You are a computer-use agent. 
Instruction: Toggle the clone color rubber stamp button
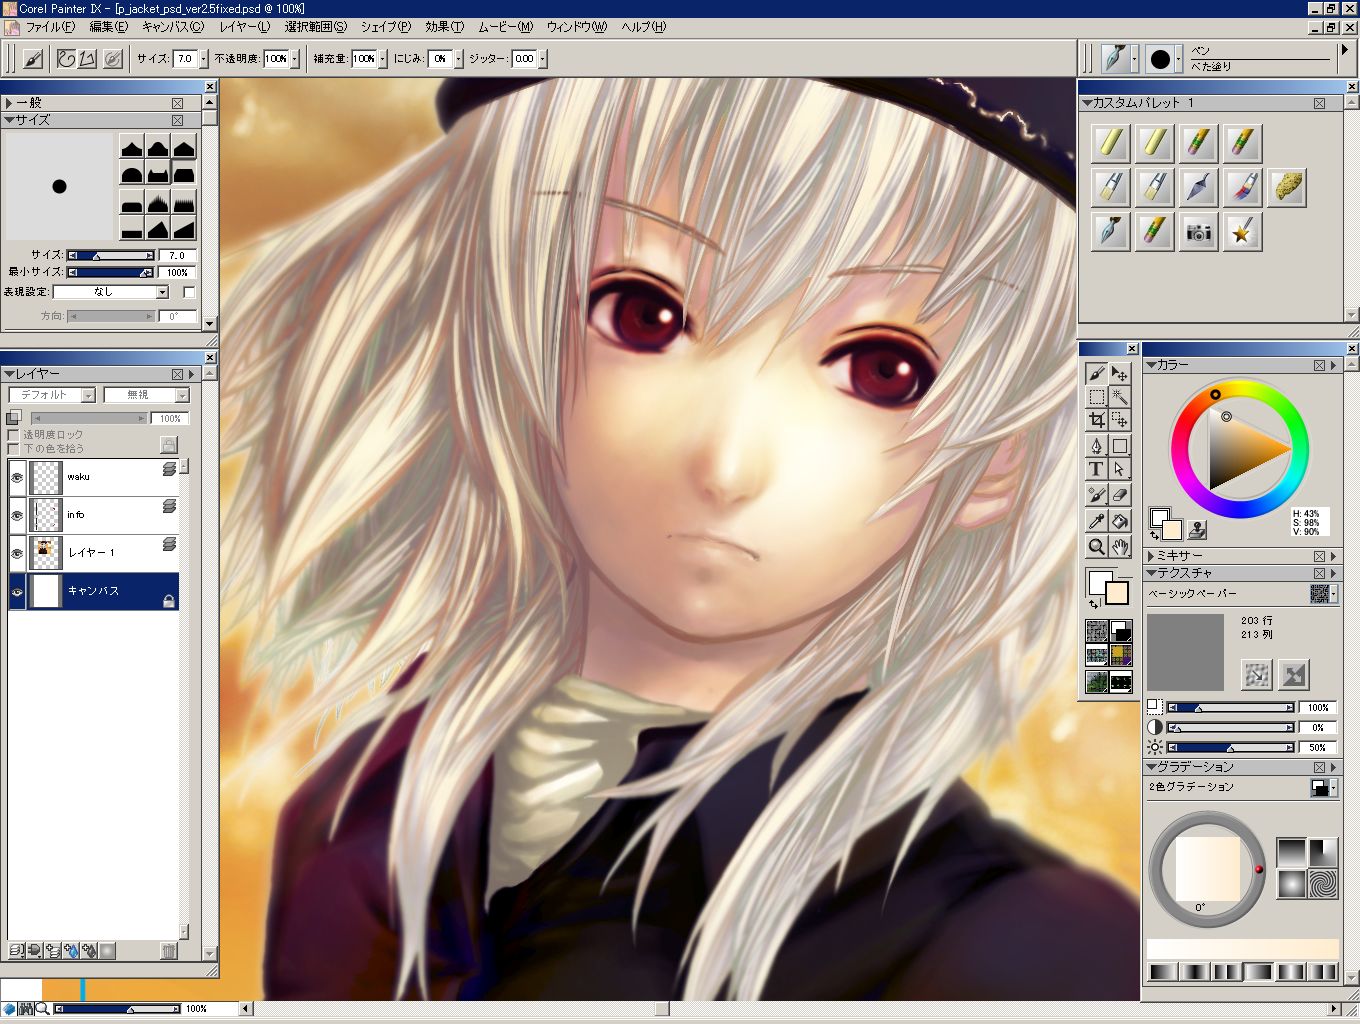tap(1197, 529)
